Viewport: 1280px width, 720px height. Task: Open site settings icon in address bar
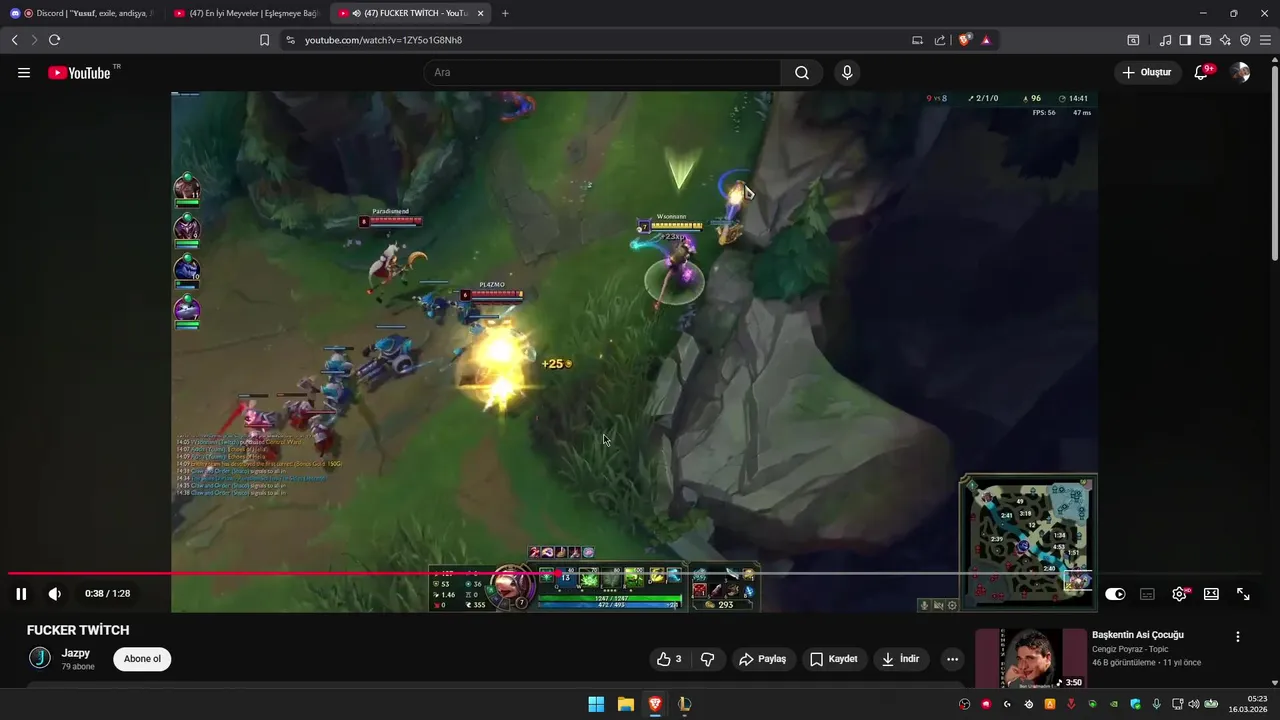coord(290,40)
